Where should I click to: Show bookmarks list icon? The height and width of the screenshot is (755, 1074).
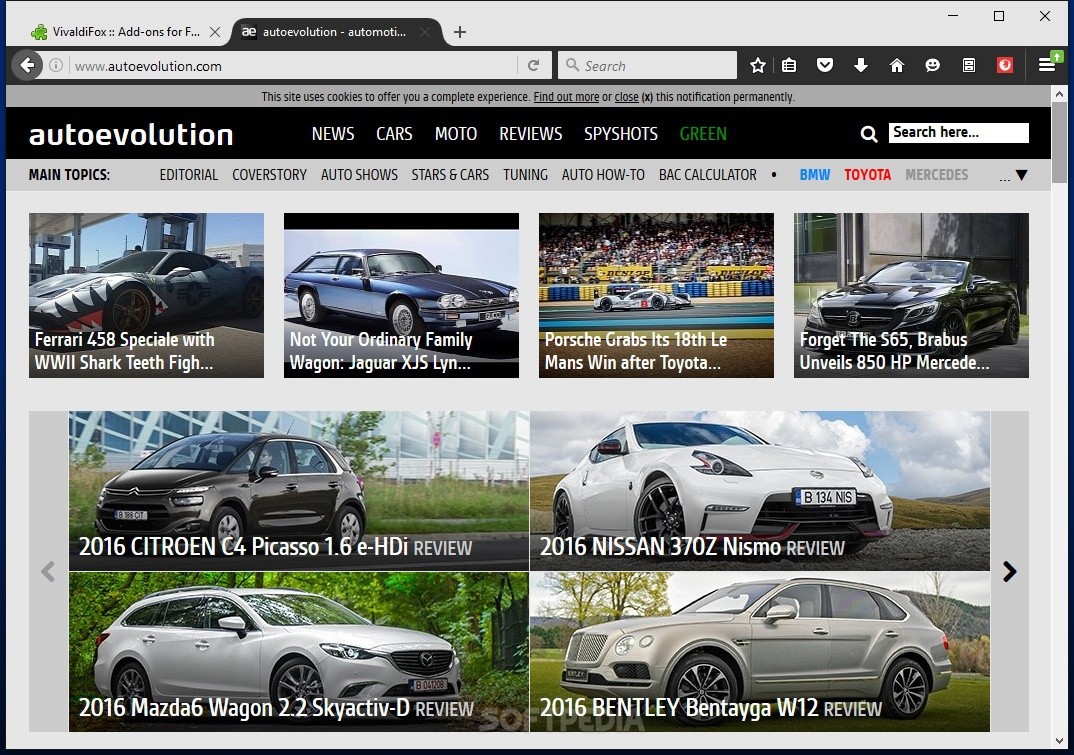789,66
